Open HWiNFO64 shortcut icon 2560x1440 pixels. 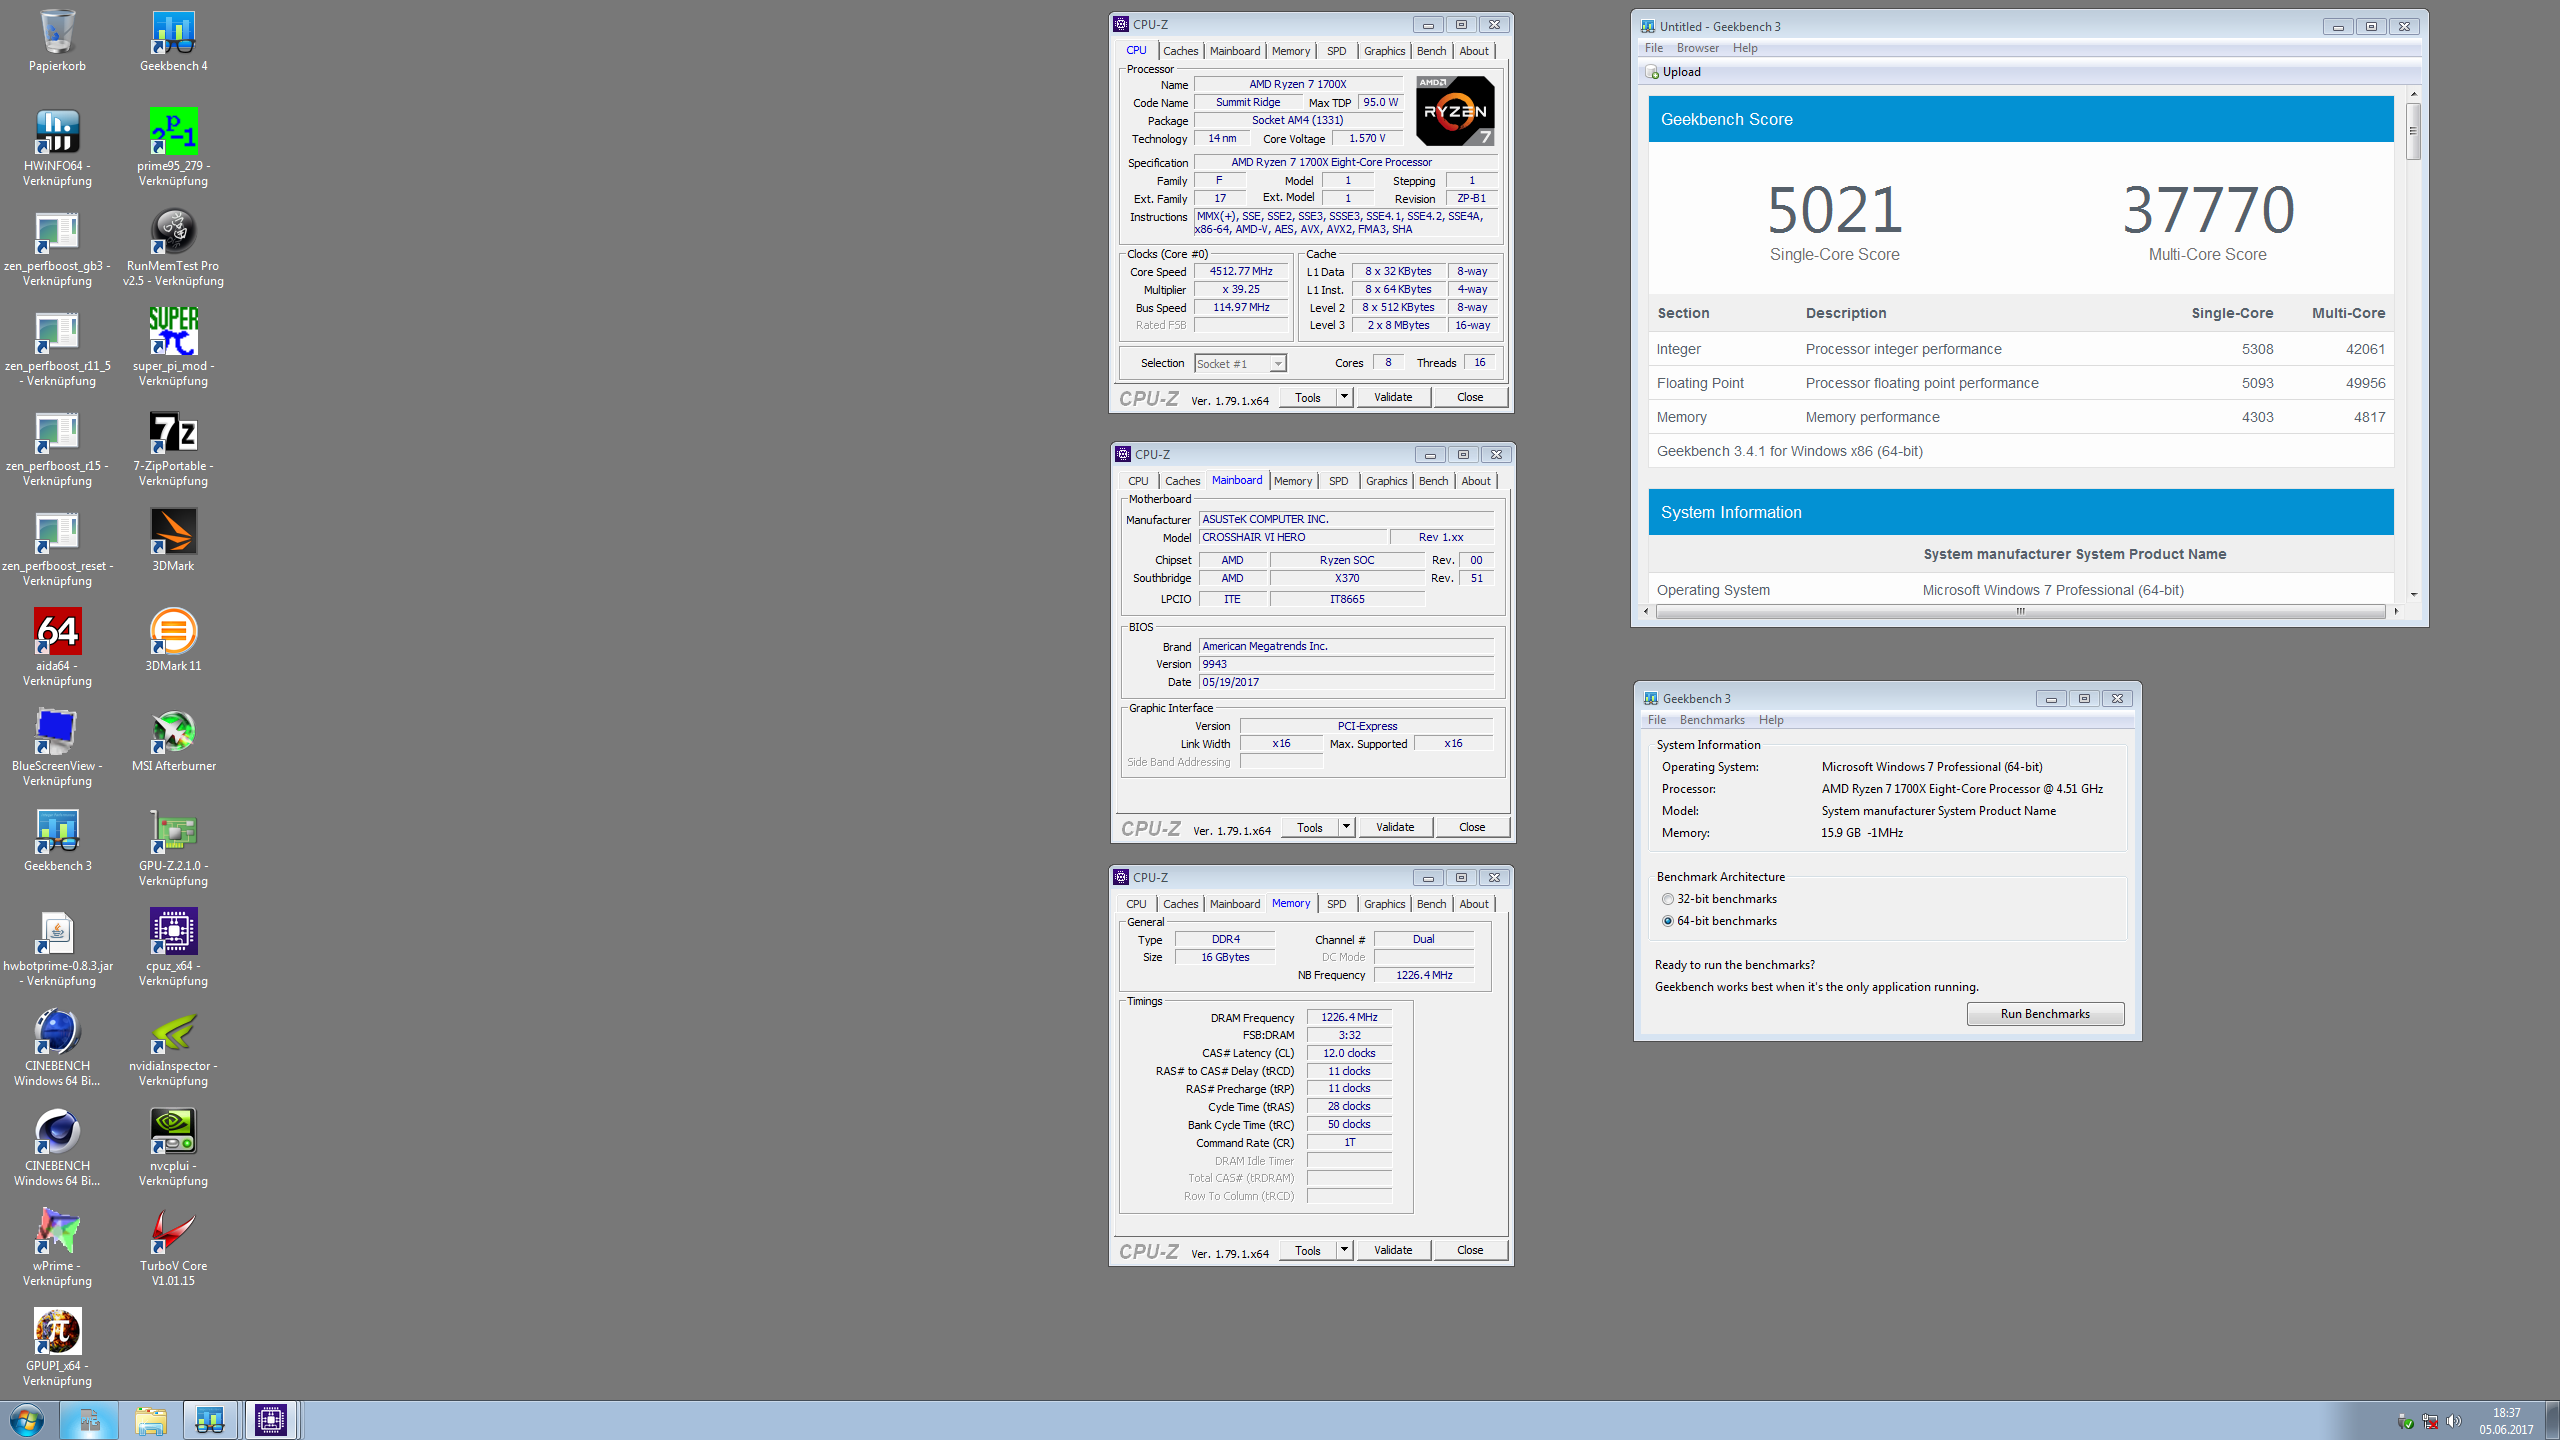(x=57, y=148)
